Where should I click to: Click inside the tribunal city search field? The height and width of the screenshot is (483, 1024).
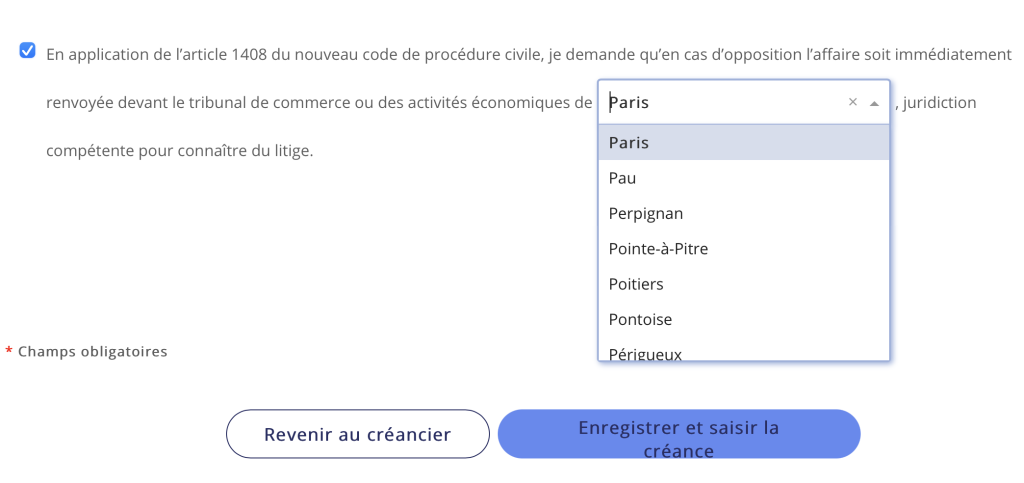tap(720, 102)
